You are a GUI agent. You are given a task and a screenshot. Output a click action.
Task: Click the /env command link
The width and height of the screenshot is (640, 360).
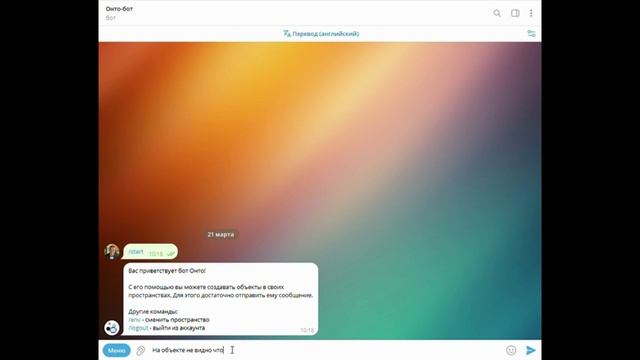point(134,320)
